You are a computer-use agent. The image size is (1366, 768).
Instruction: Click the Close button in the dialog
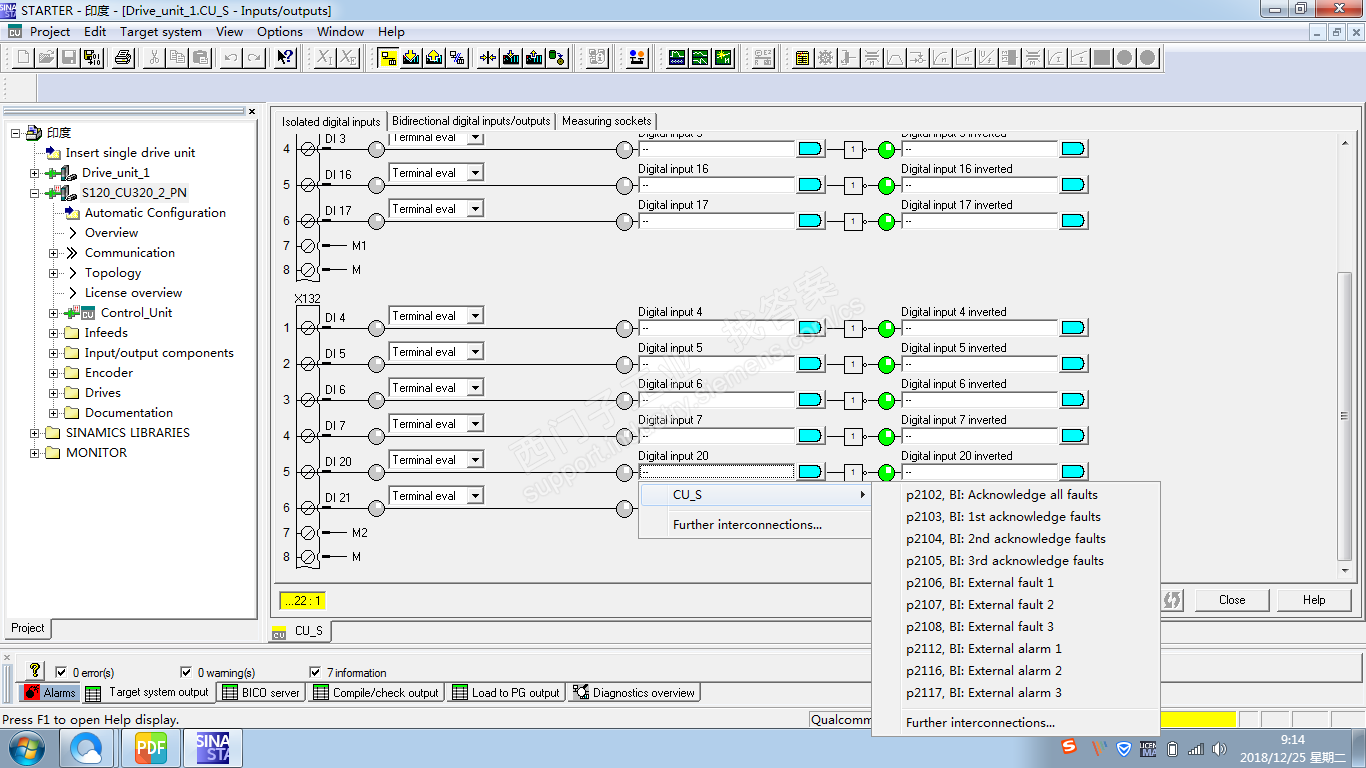pyautogui.click(x=1232, y=600)
